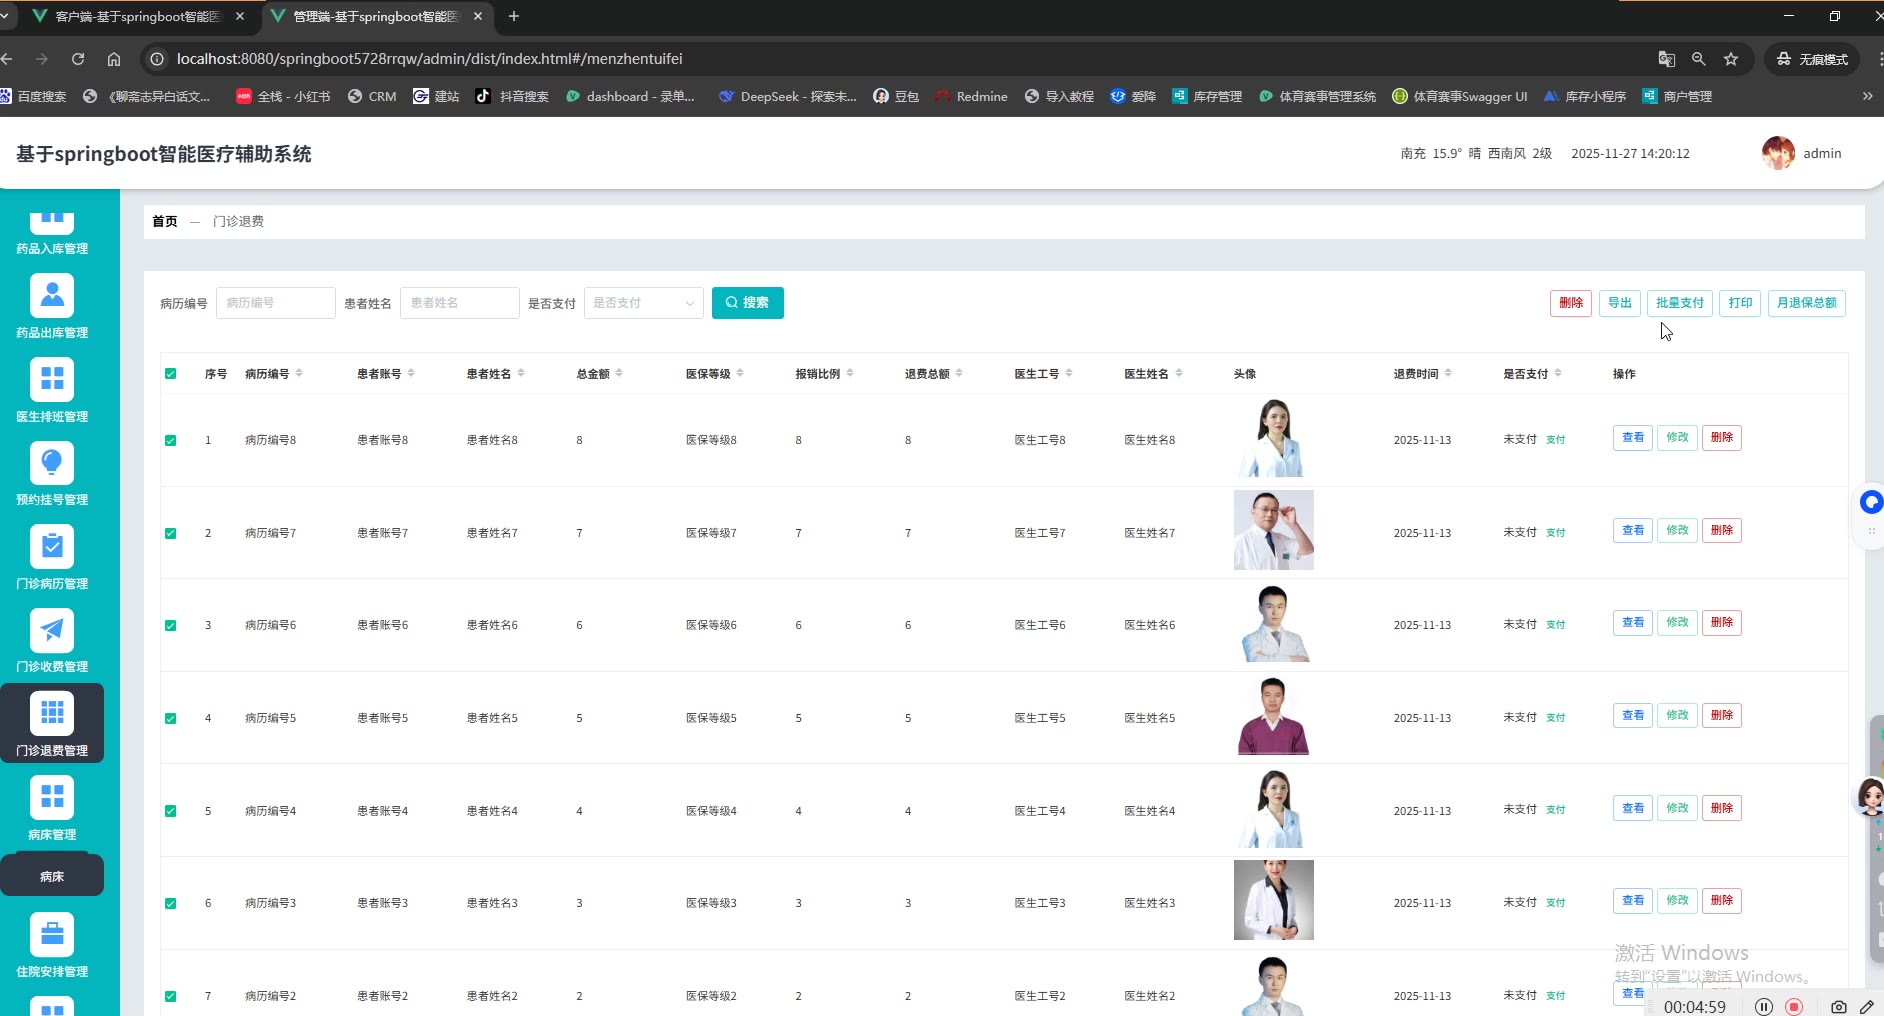Open the 门诊收费管理 sidebar menu
The image size is (1884, 1016).
coord(52,641)
